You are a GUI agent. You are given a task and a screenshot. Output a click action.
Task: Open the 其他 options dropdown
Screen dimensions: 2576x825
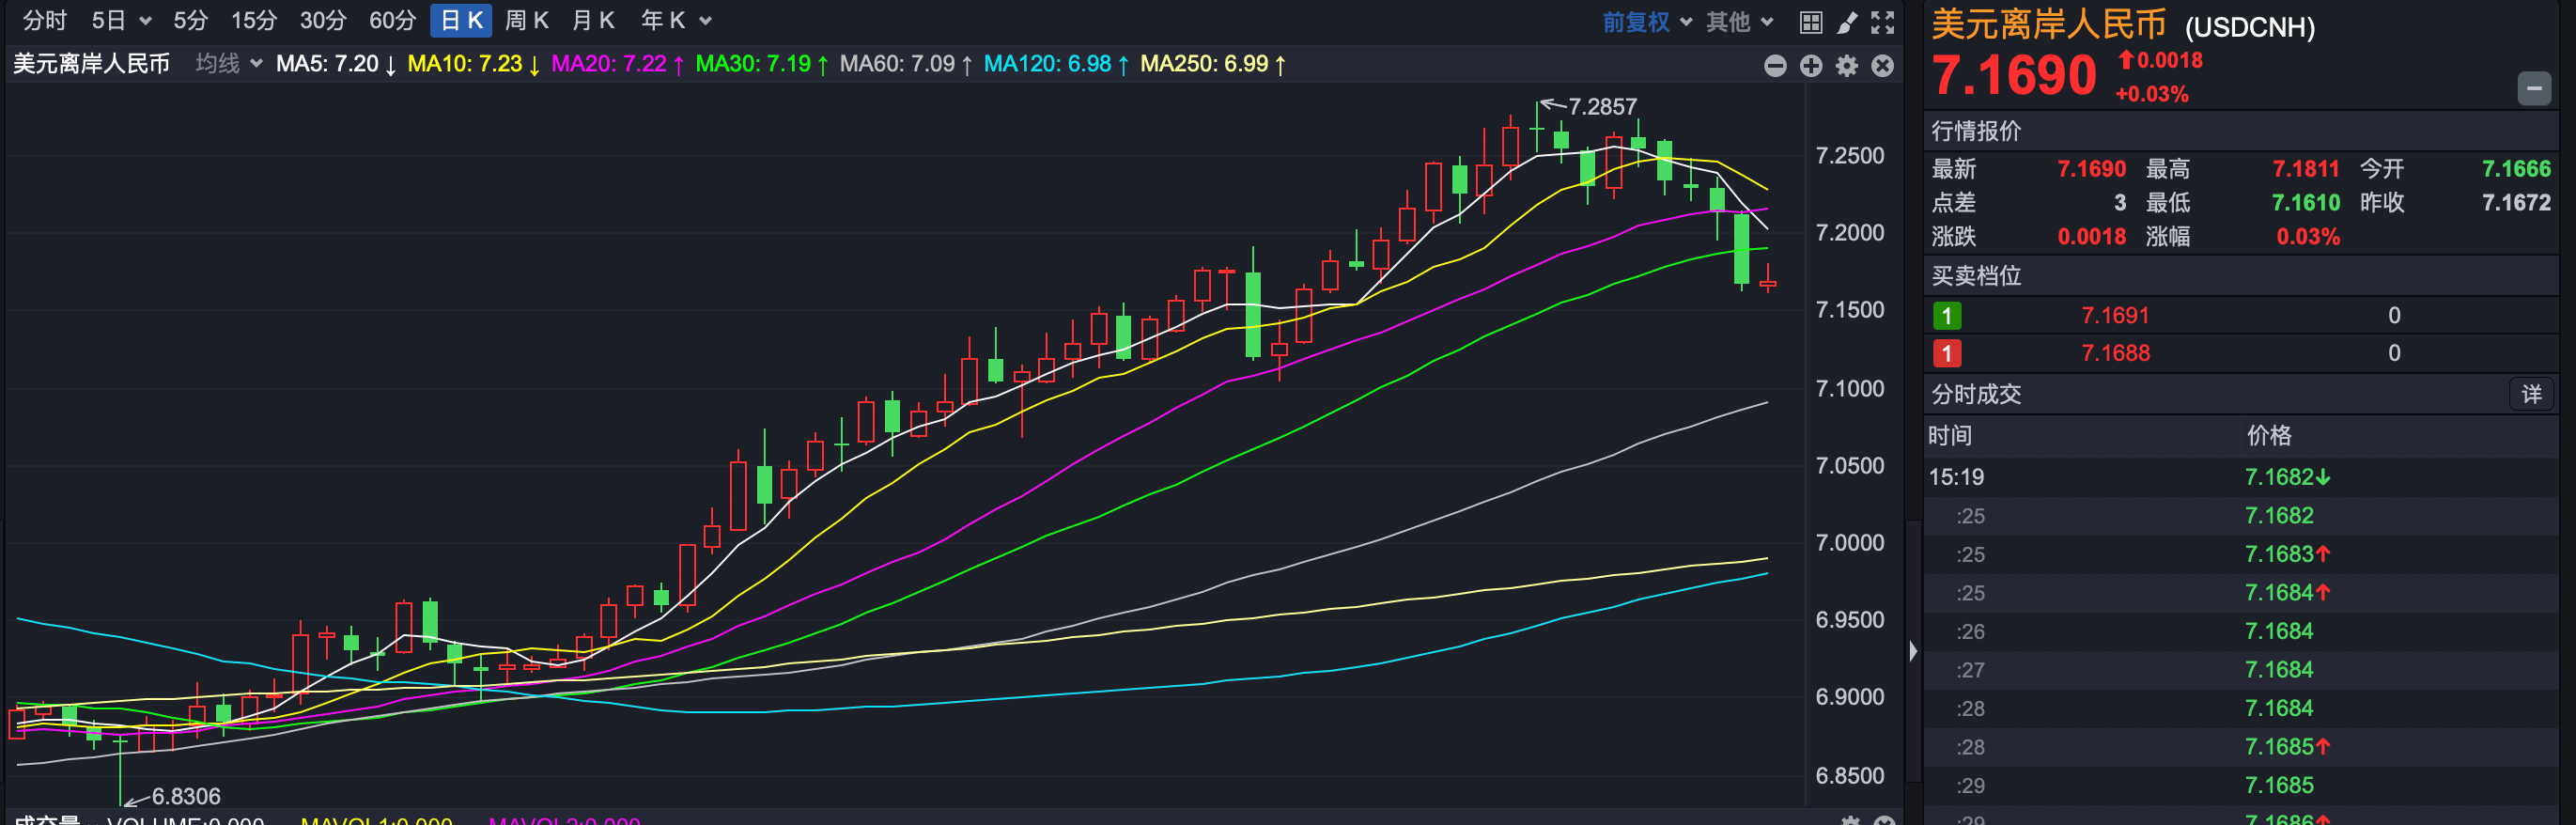tap(1739, 22)
